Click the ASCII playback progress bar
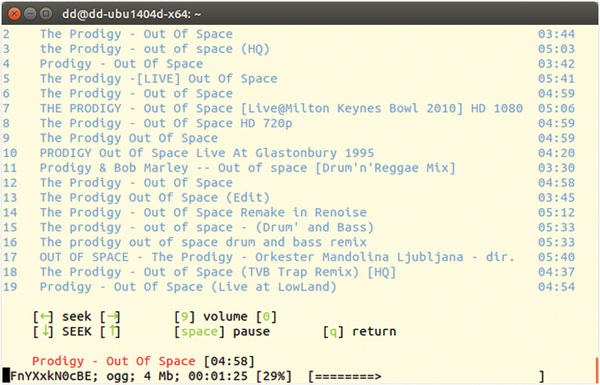The width and height of the screenshot is (600, 385). 426,376
